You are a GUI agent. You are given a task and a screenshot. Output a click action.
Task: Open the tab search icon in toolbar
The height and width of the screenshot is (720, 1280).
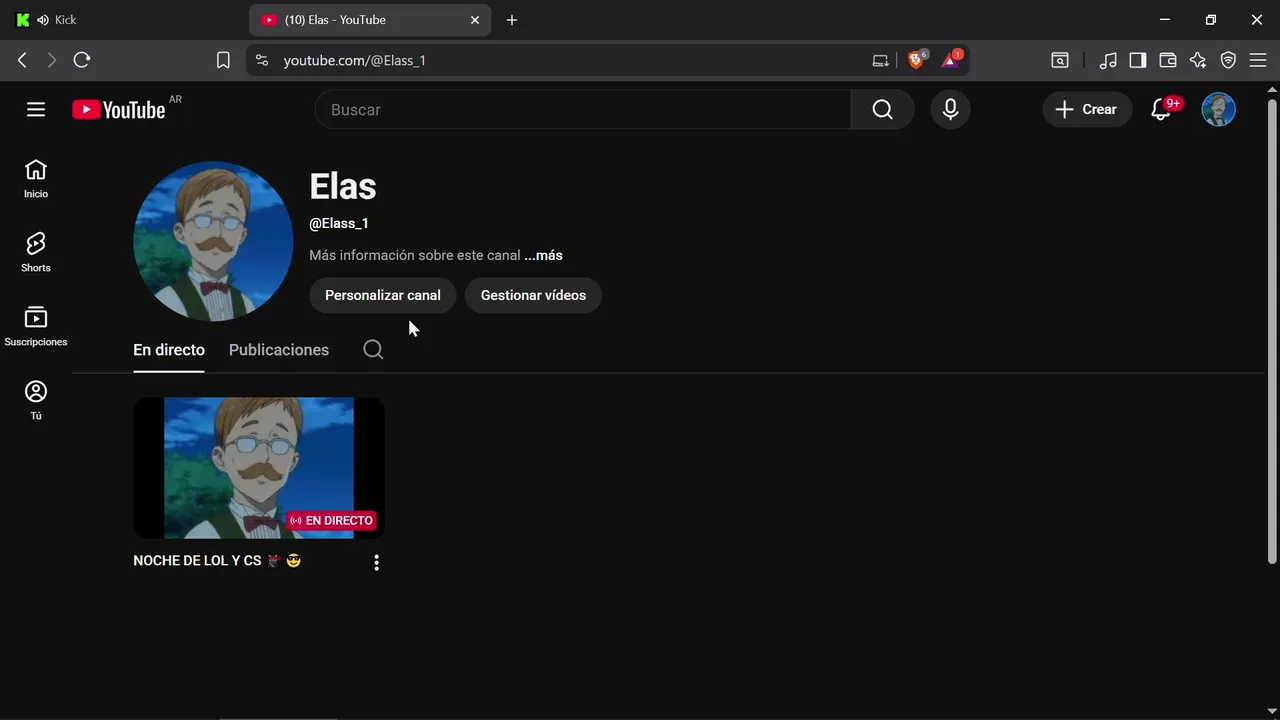tap(1060, 60)
